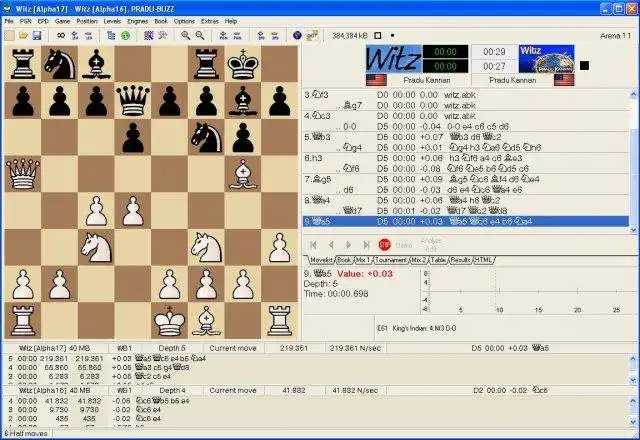Switch to the Movelist tab
Image resolution: width=640 pixels, height=440 pixels.
pyautogui.click(x=321, y=260)
